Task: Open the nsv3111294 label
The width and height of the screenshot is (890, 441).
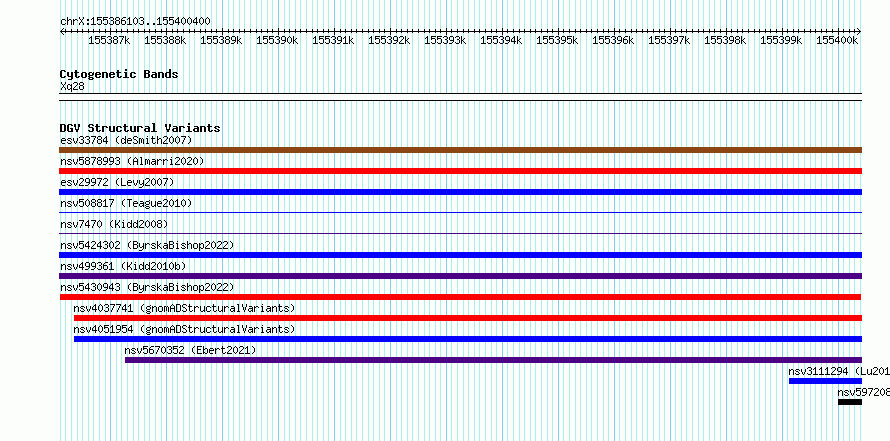Action: [839, 371]
